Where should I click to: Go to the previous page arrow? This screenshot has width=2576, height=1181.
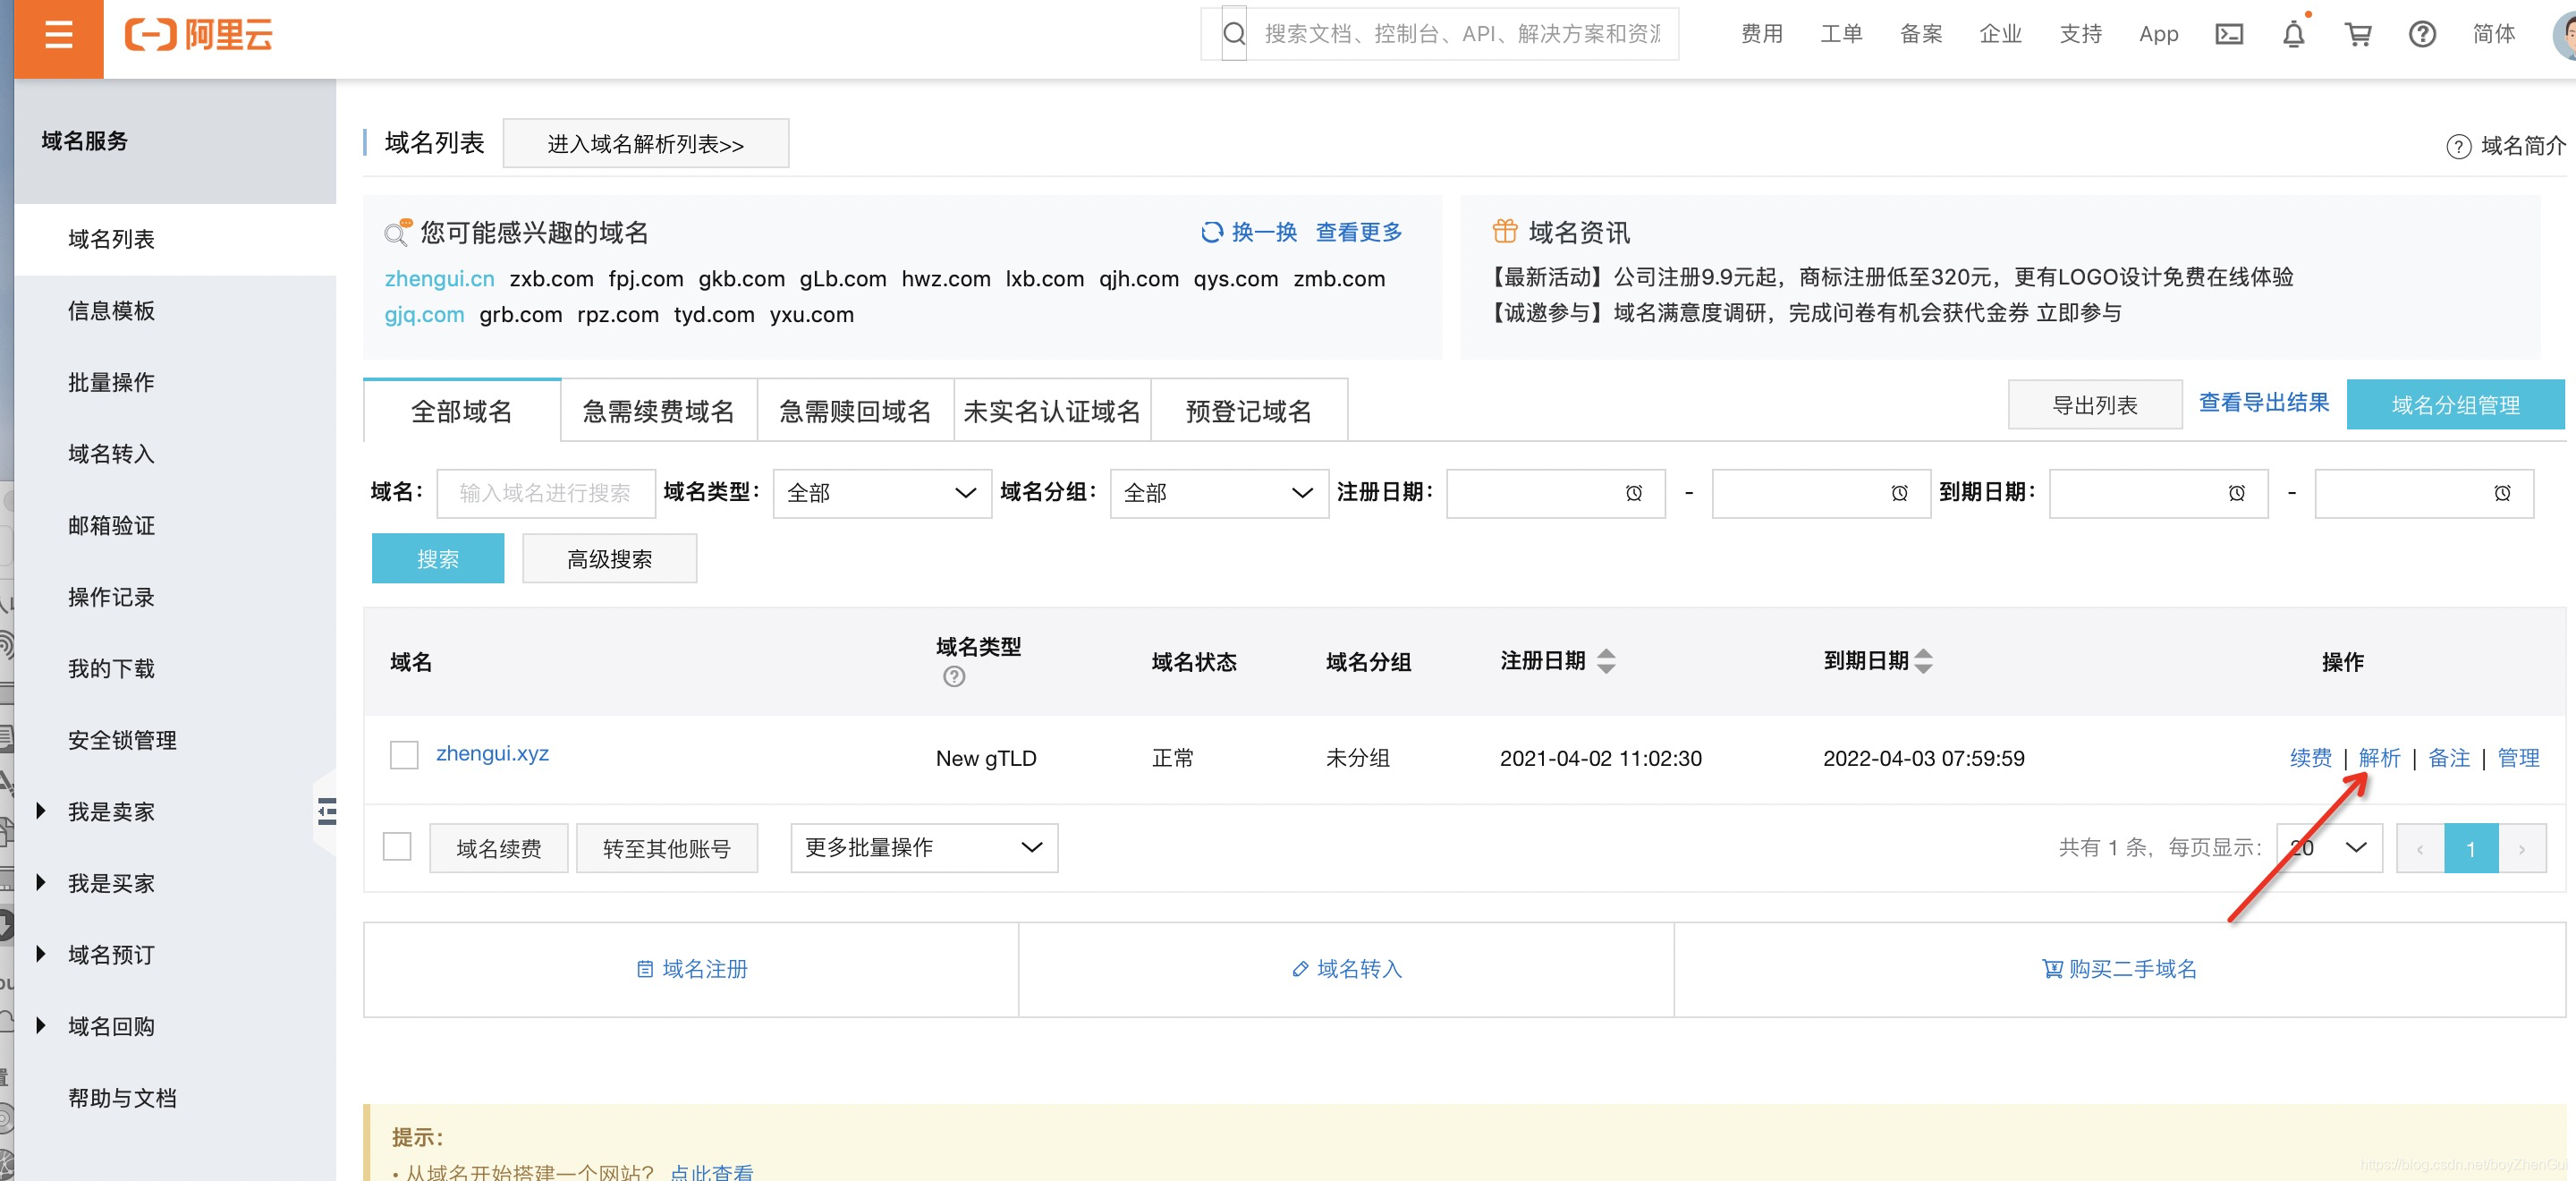2420,849
